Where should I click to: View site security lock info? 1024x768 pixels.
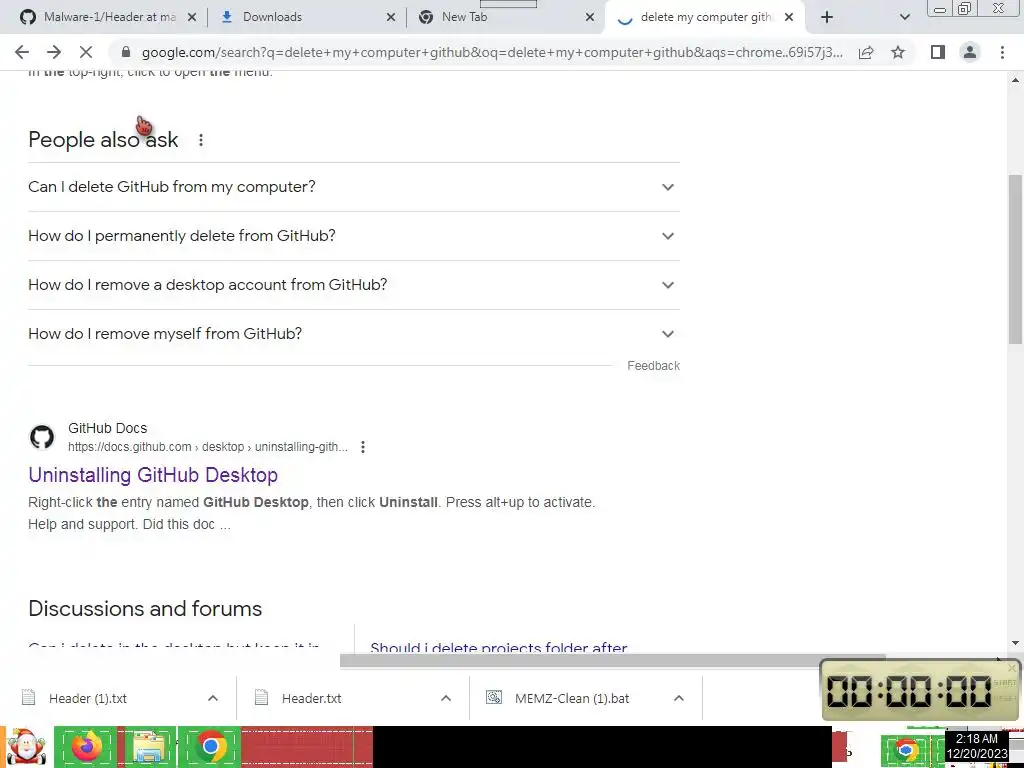(126, 52)
